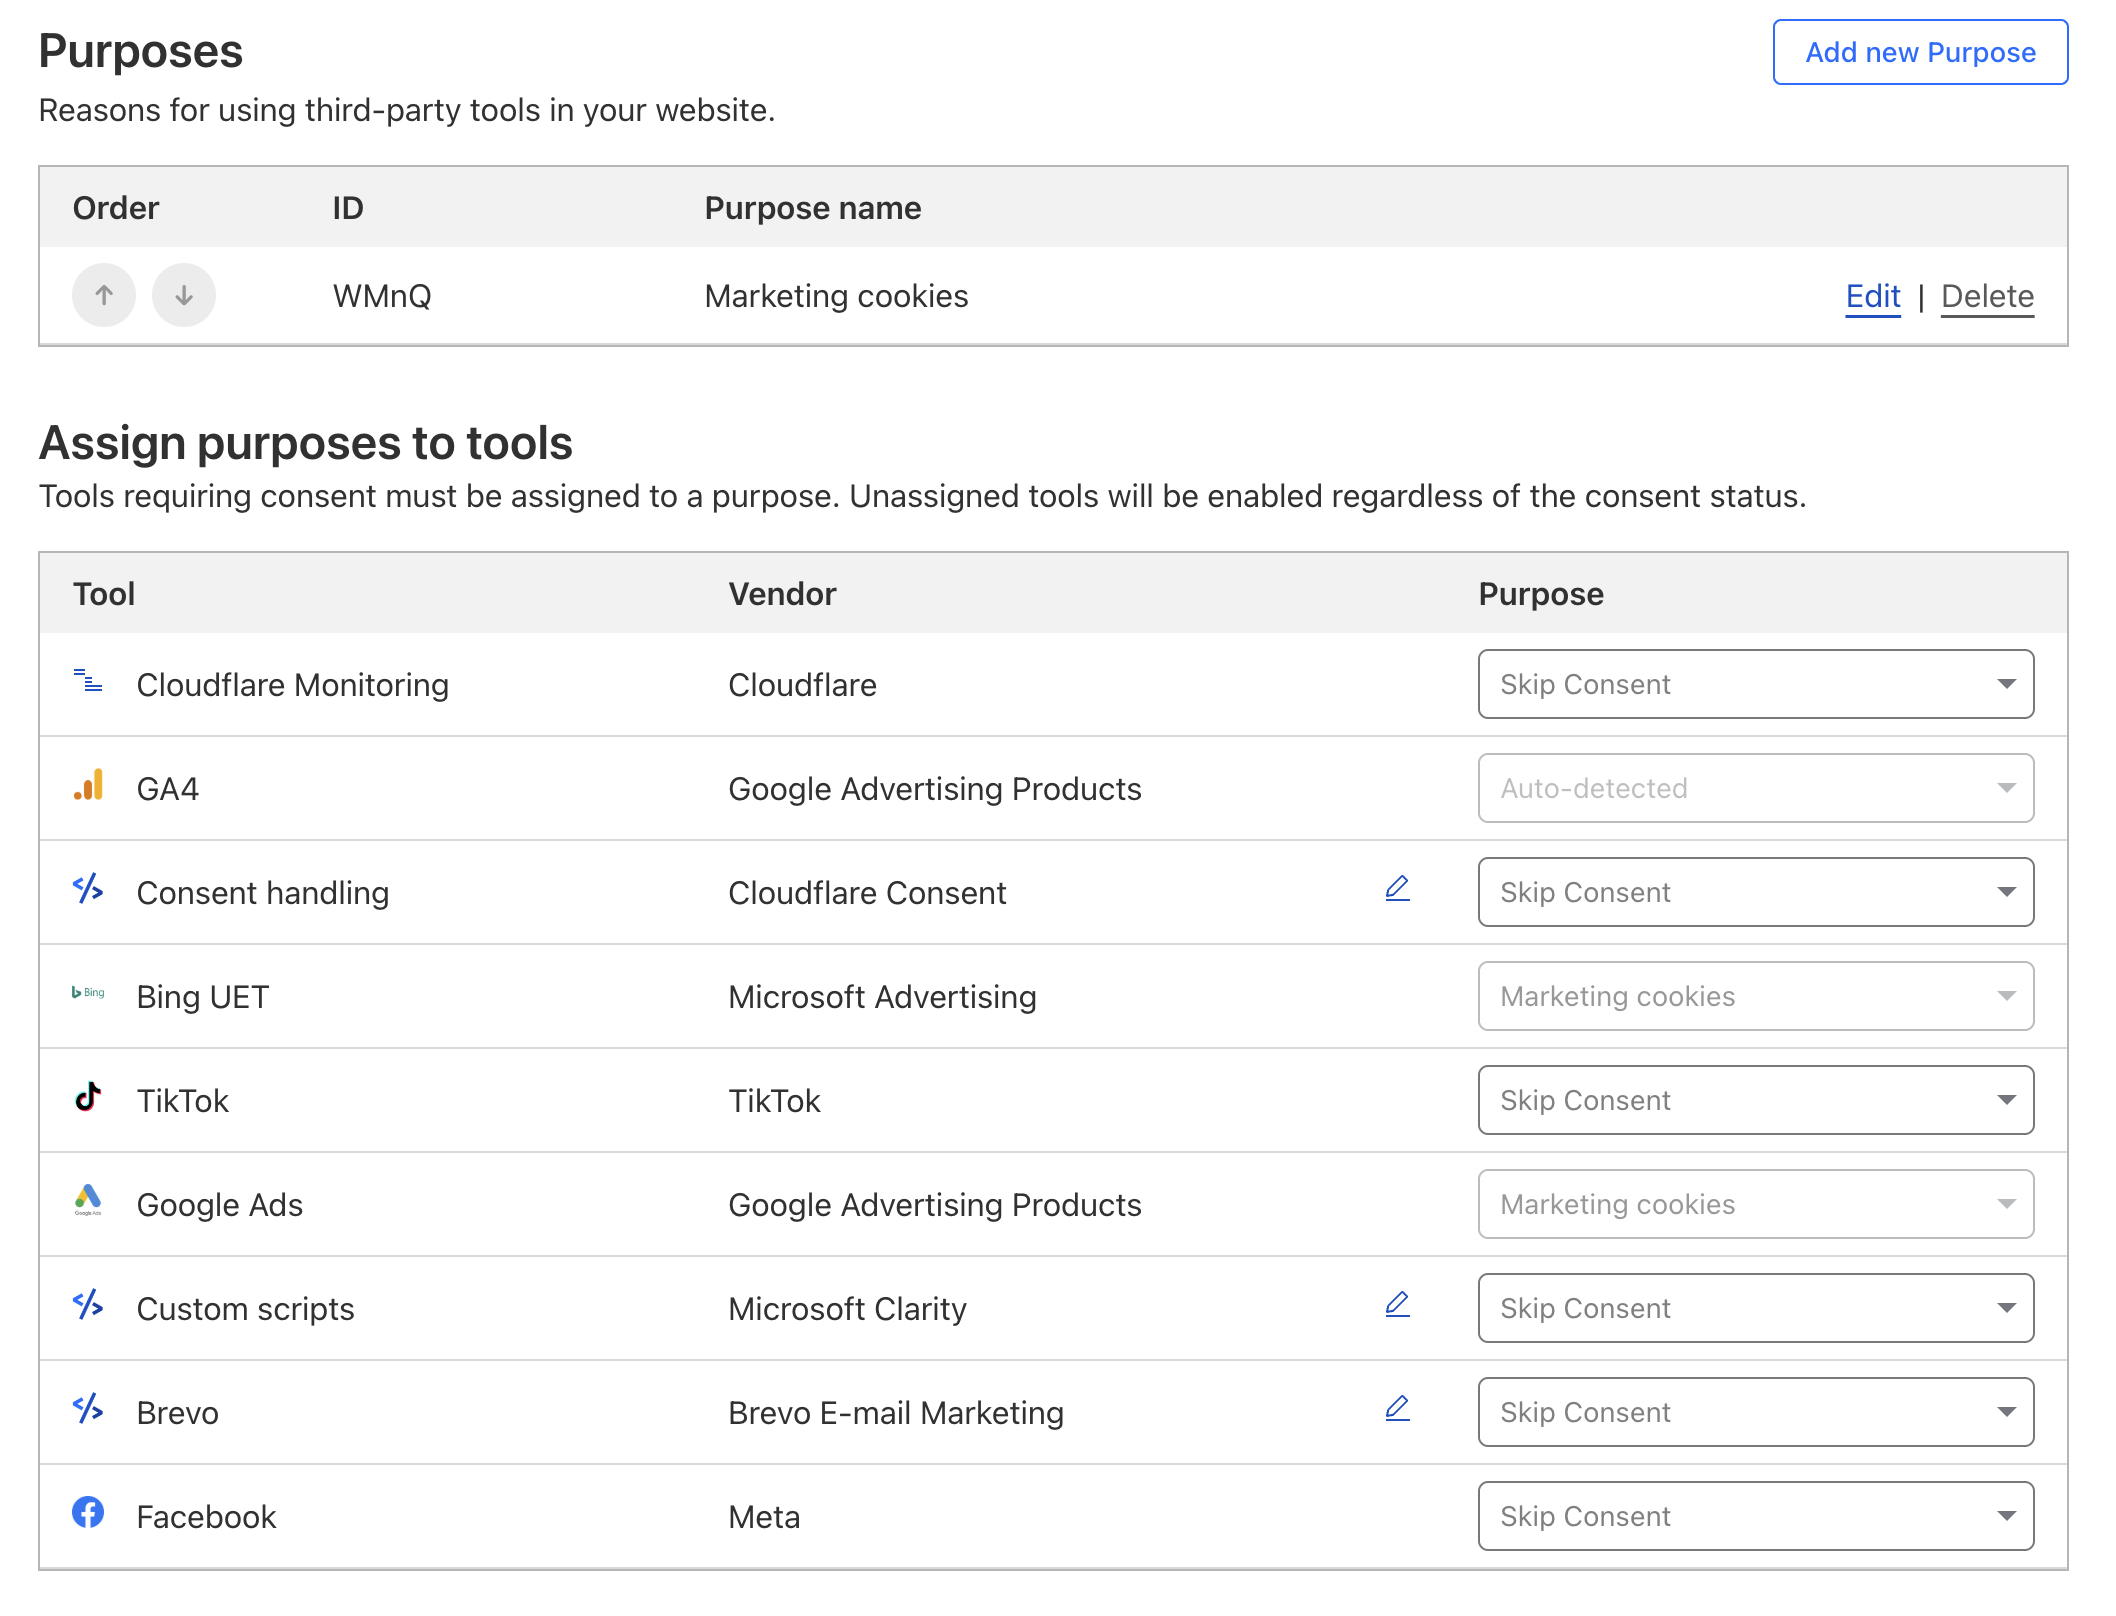
Task: Move Marketing cookies purpose down
Action: pos(184,295)
